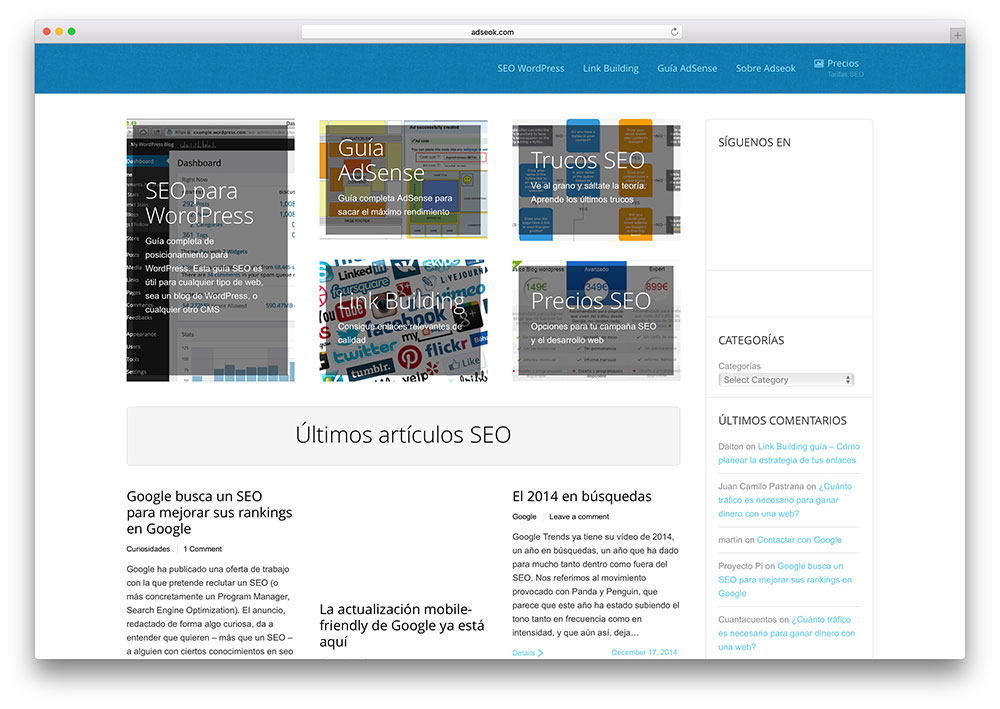Open the 1 Comment link under the article

point(202,548)
